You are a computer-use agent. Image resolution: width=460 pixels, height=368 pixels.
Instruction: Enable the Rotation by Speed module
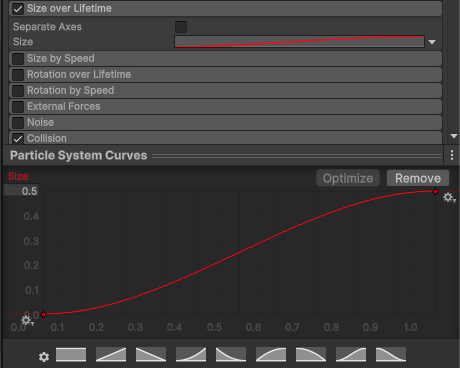tap(18, 91)
